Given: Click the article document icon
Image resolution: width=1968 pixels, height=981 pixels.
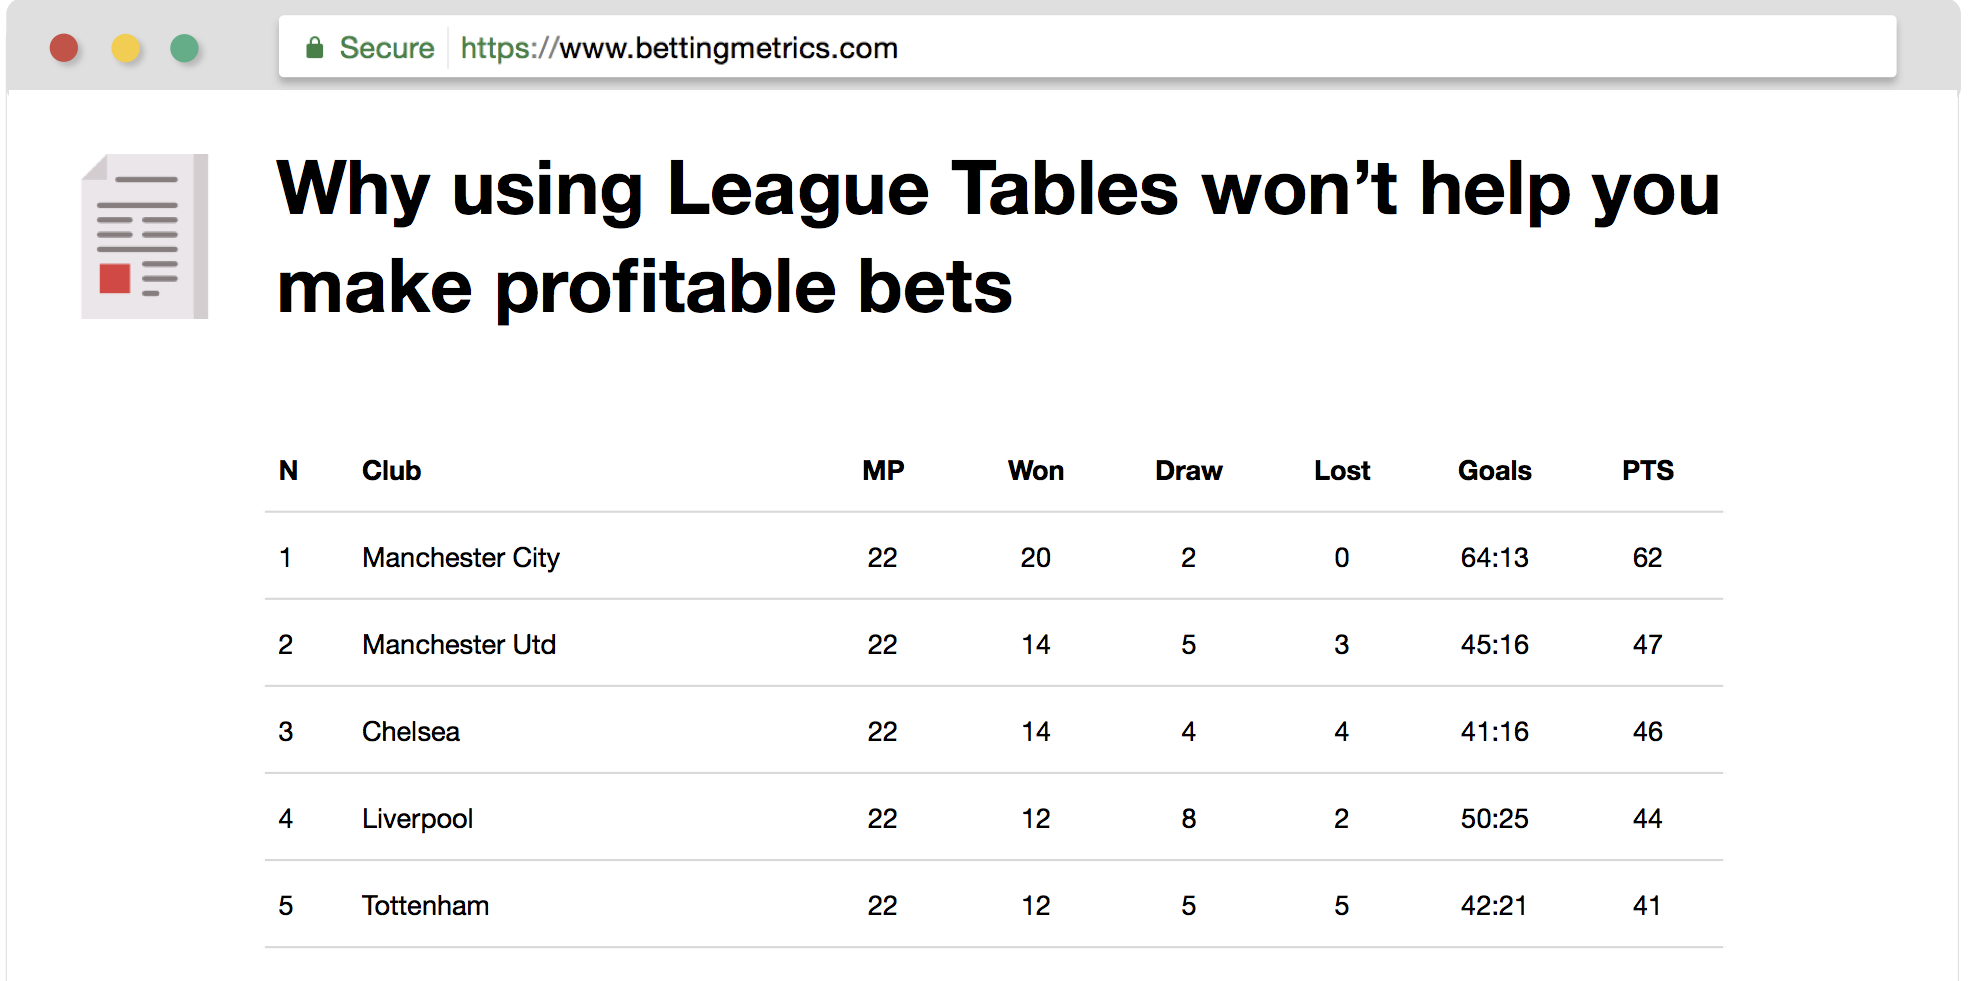Looking at the screenshot, I should (x=145, y=236).
